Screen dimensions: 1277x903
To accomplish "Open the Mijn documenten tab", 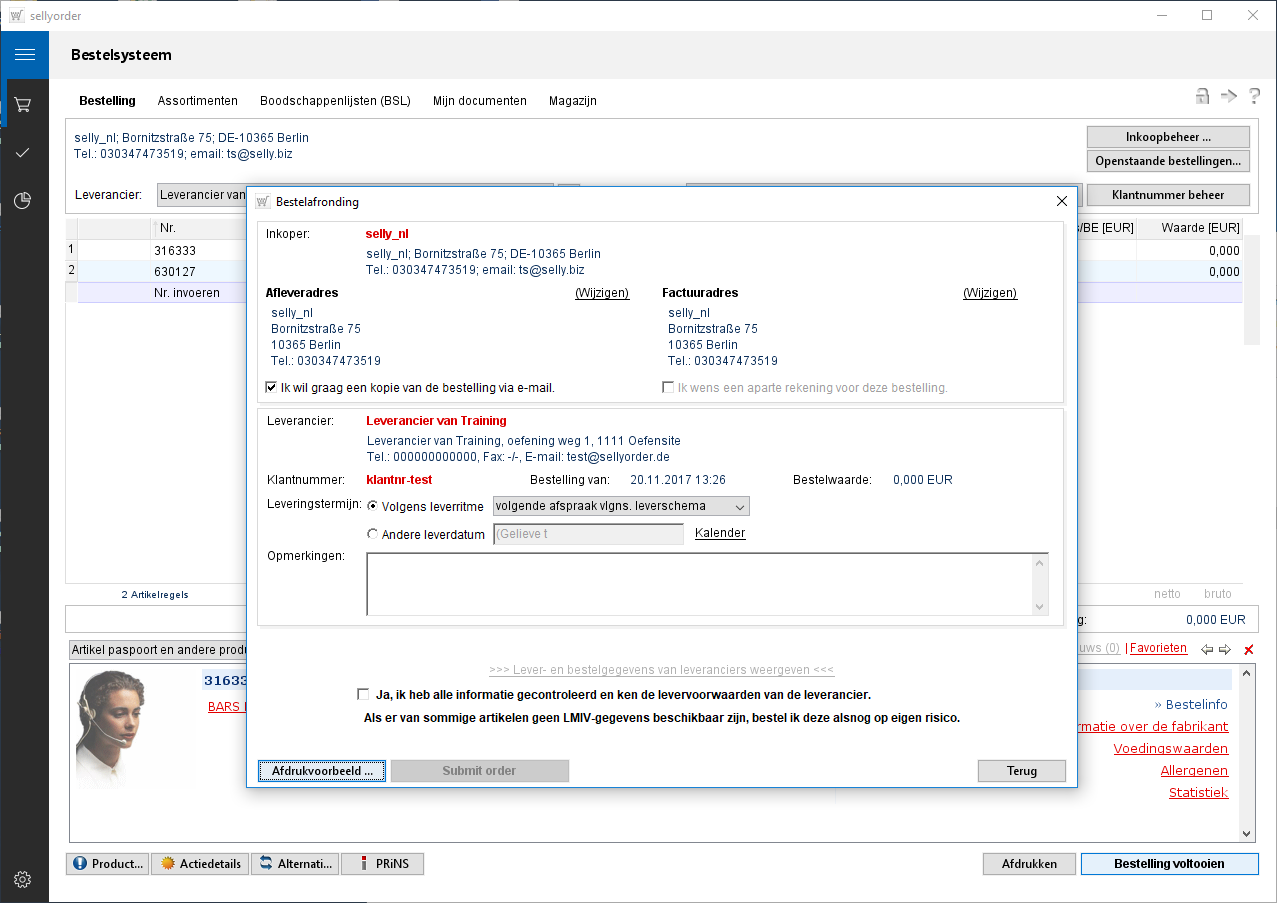I will (x=479, y=101).
